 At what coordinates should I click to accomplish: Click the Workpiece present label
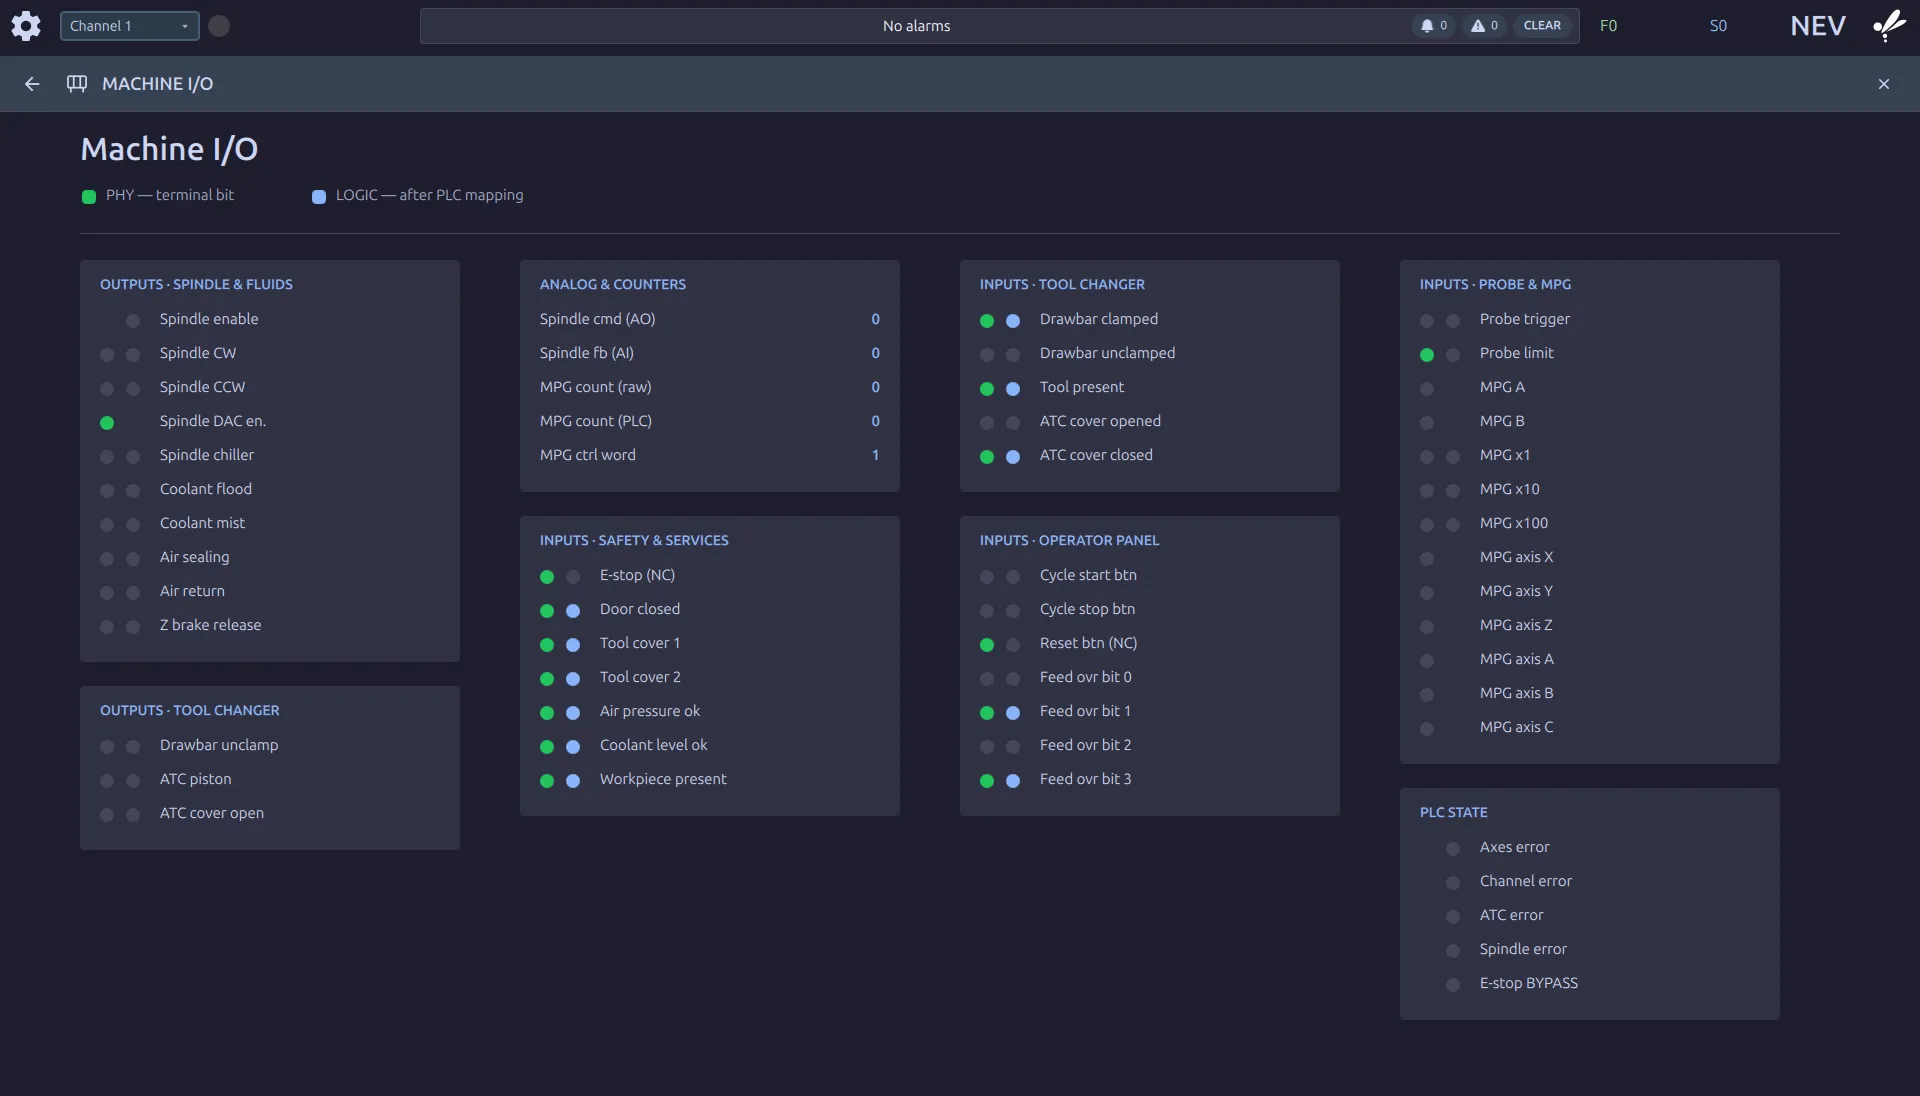point(663,779)
